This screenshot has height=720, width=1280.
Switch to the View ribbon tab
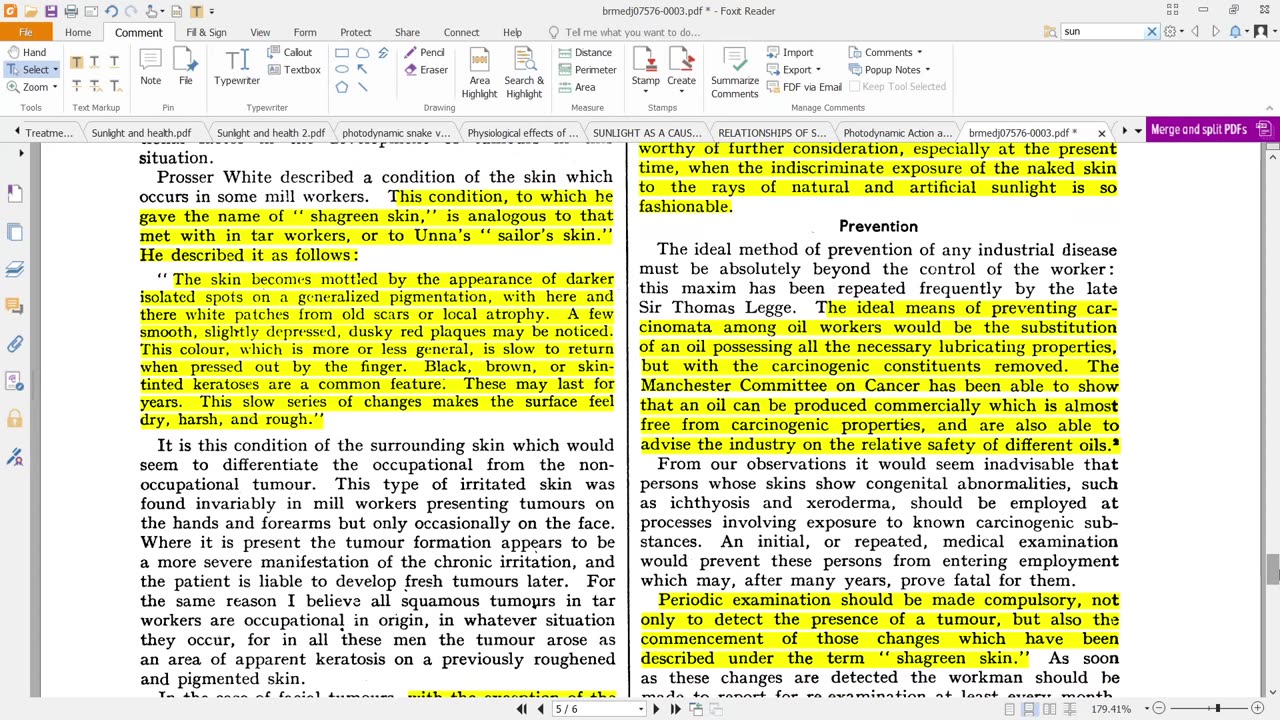click(x=260, y=32)
